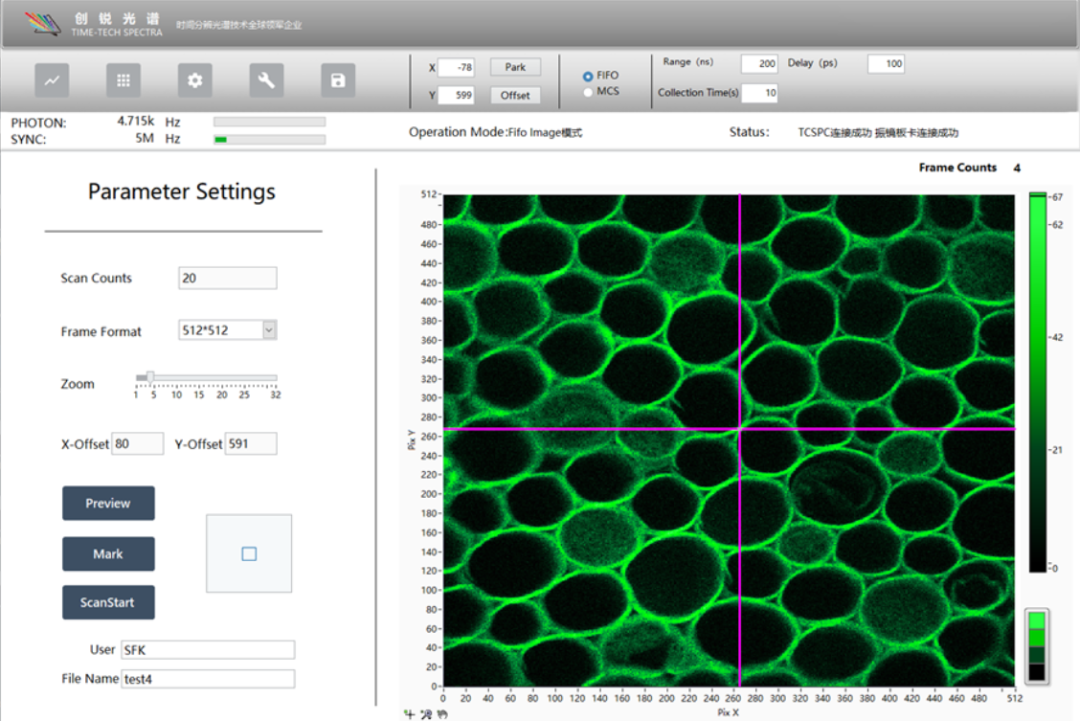Screen dimensions: 1080x721
Task: Click the SYNC rate progress bar
Action: pyautogui.click(x=269, y=140)
